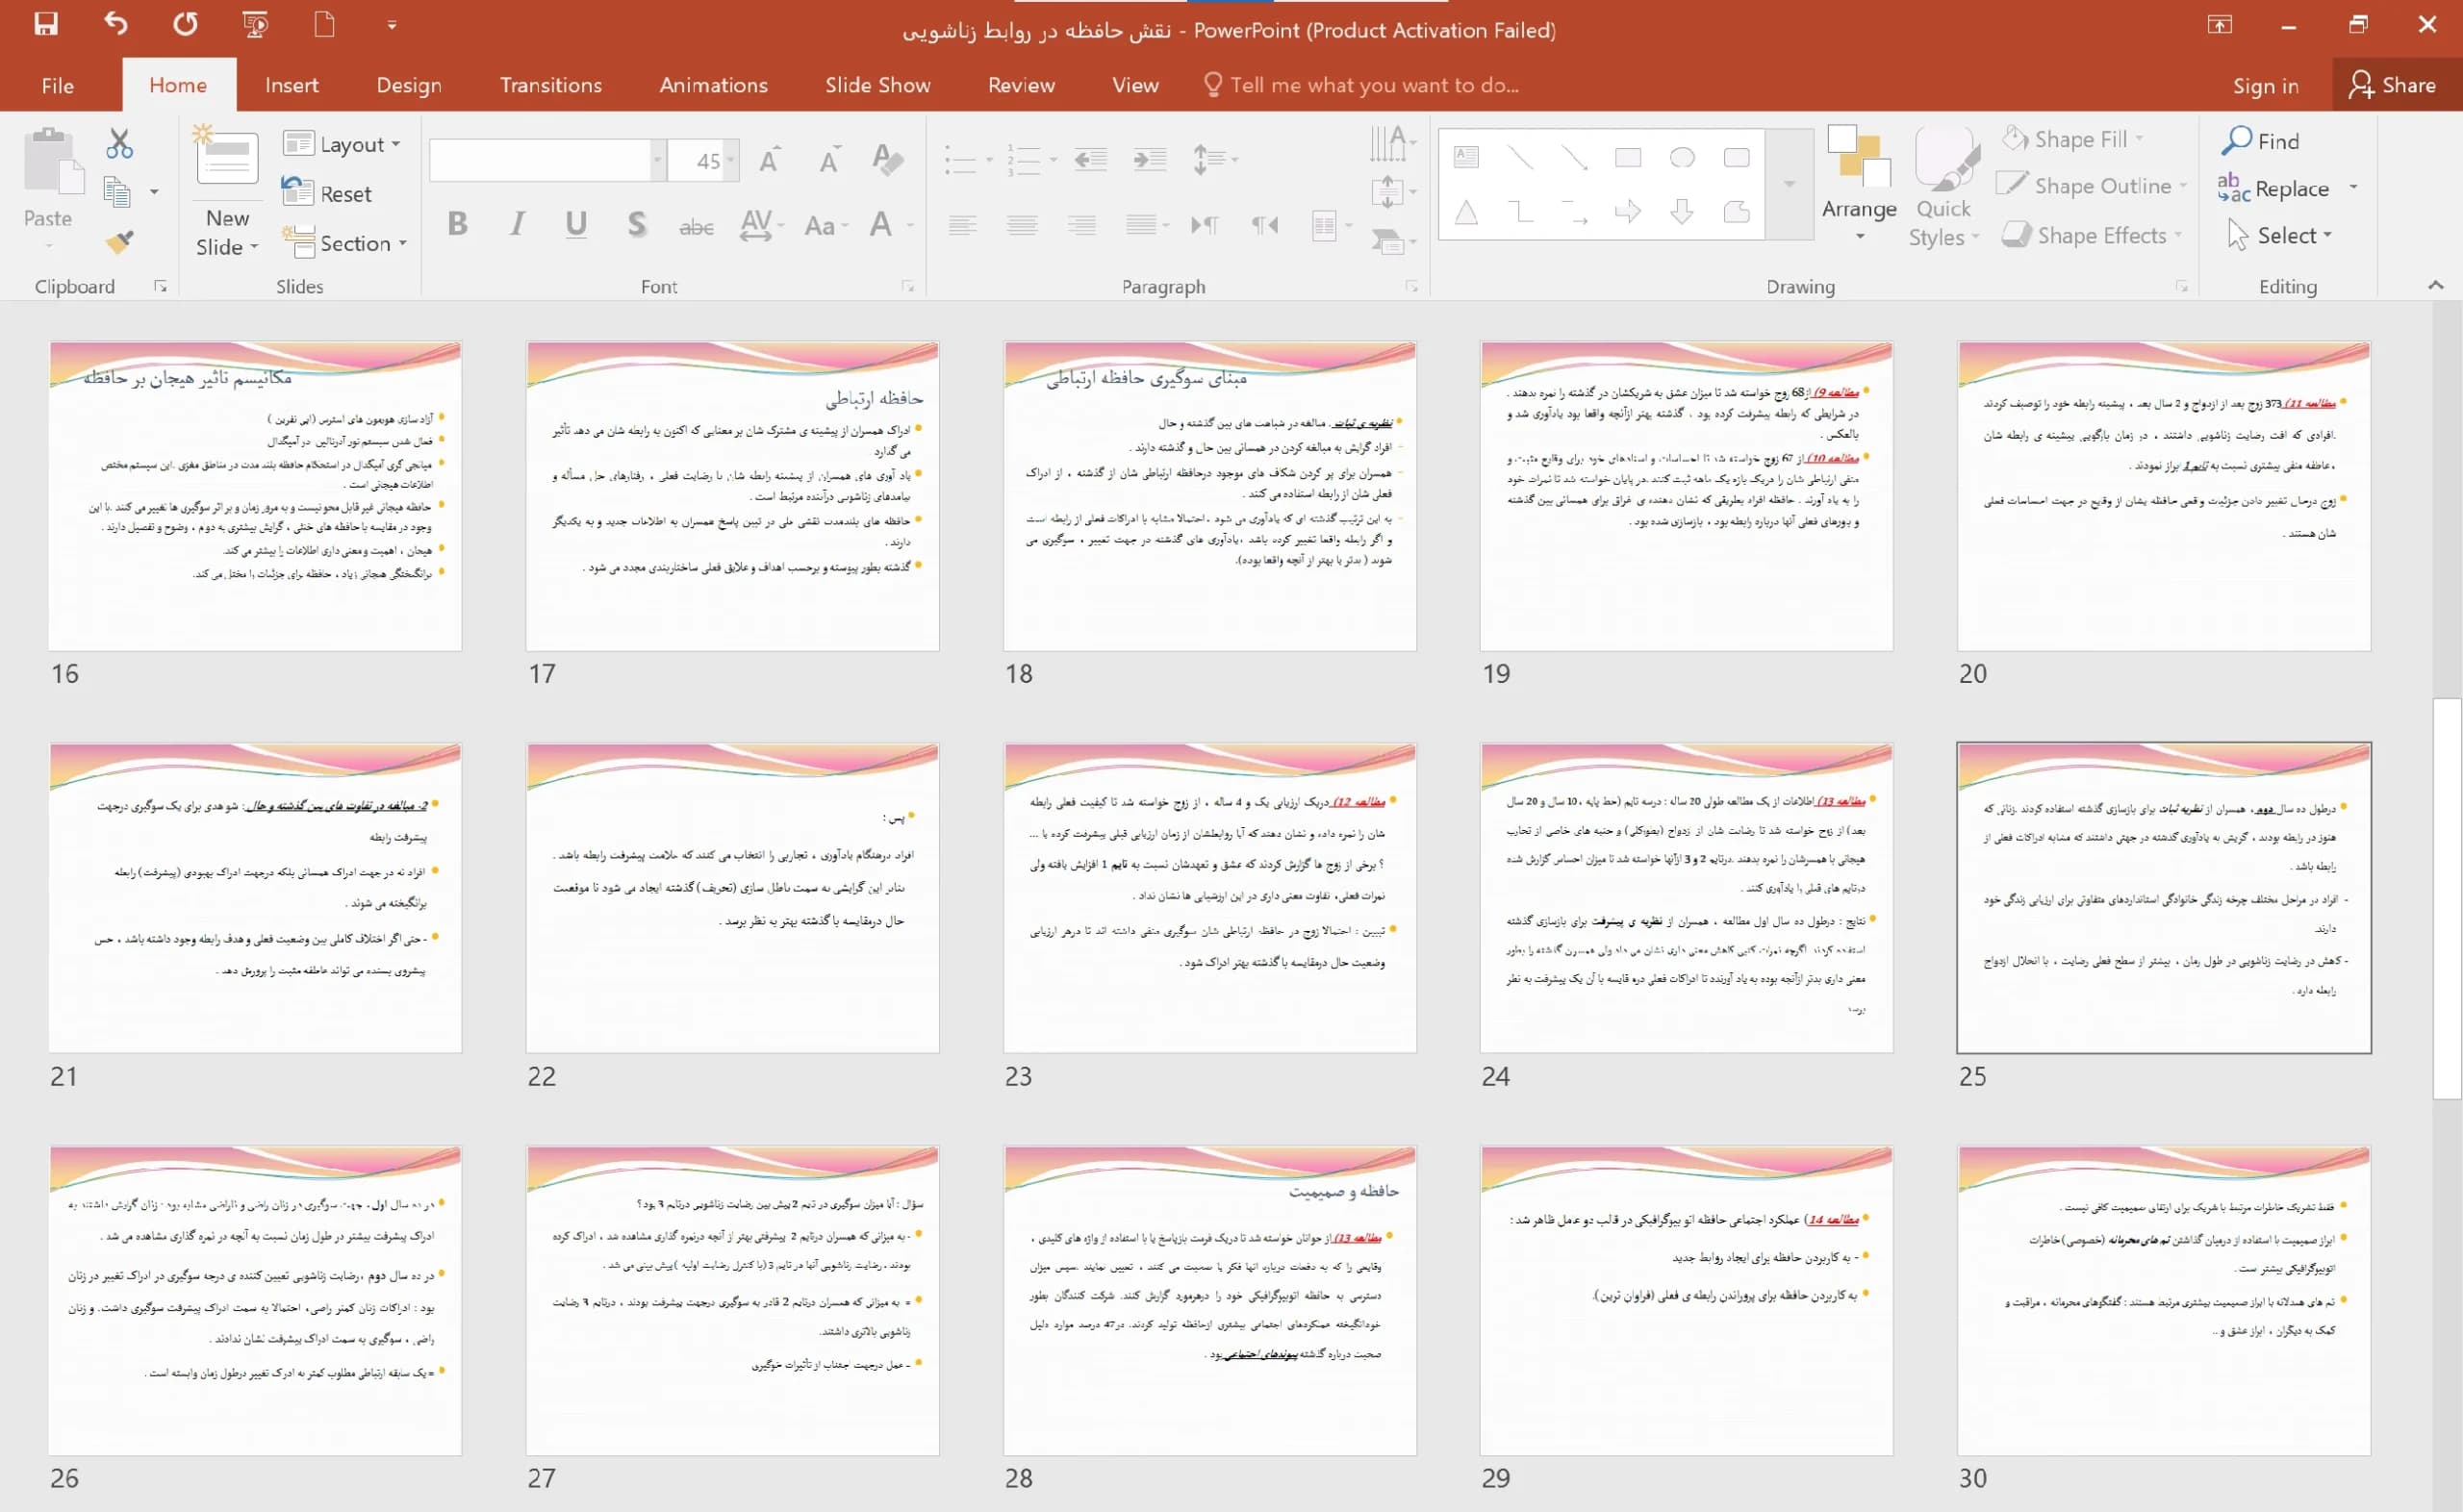The image size is (2463, 1512).
Task: Click the Arrange icon
Action: click(1859, 156)
